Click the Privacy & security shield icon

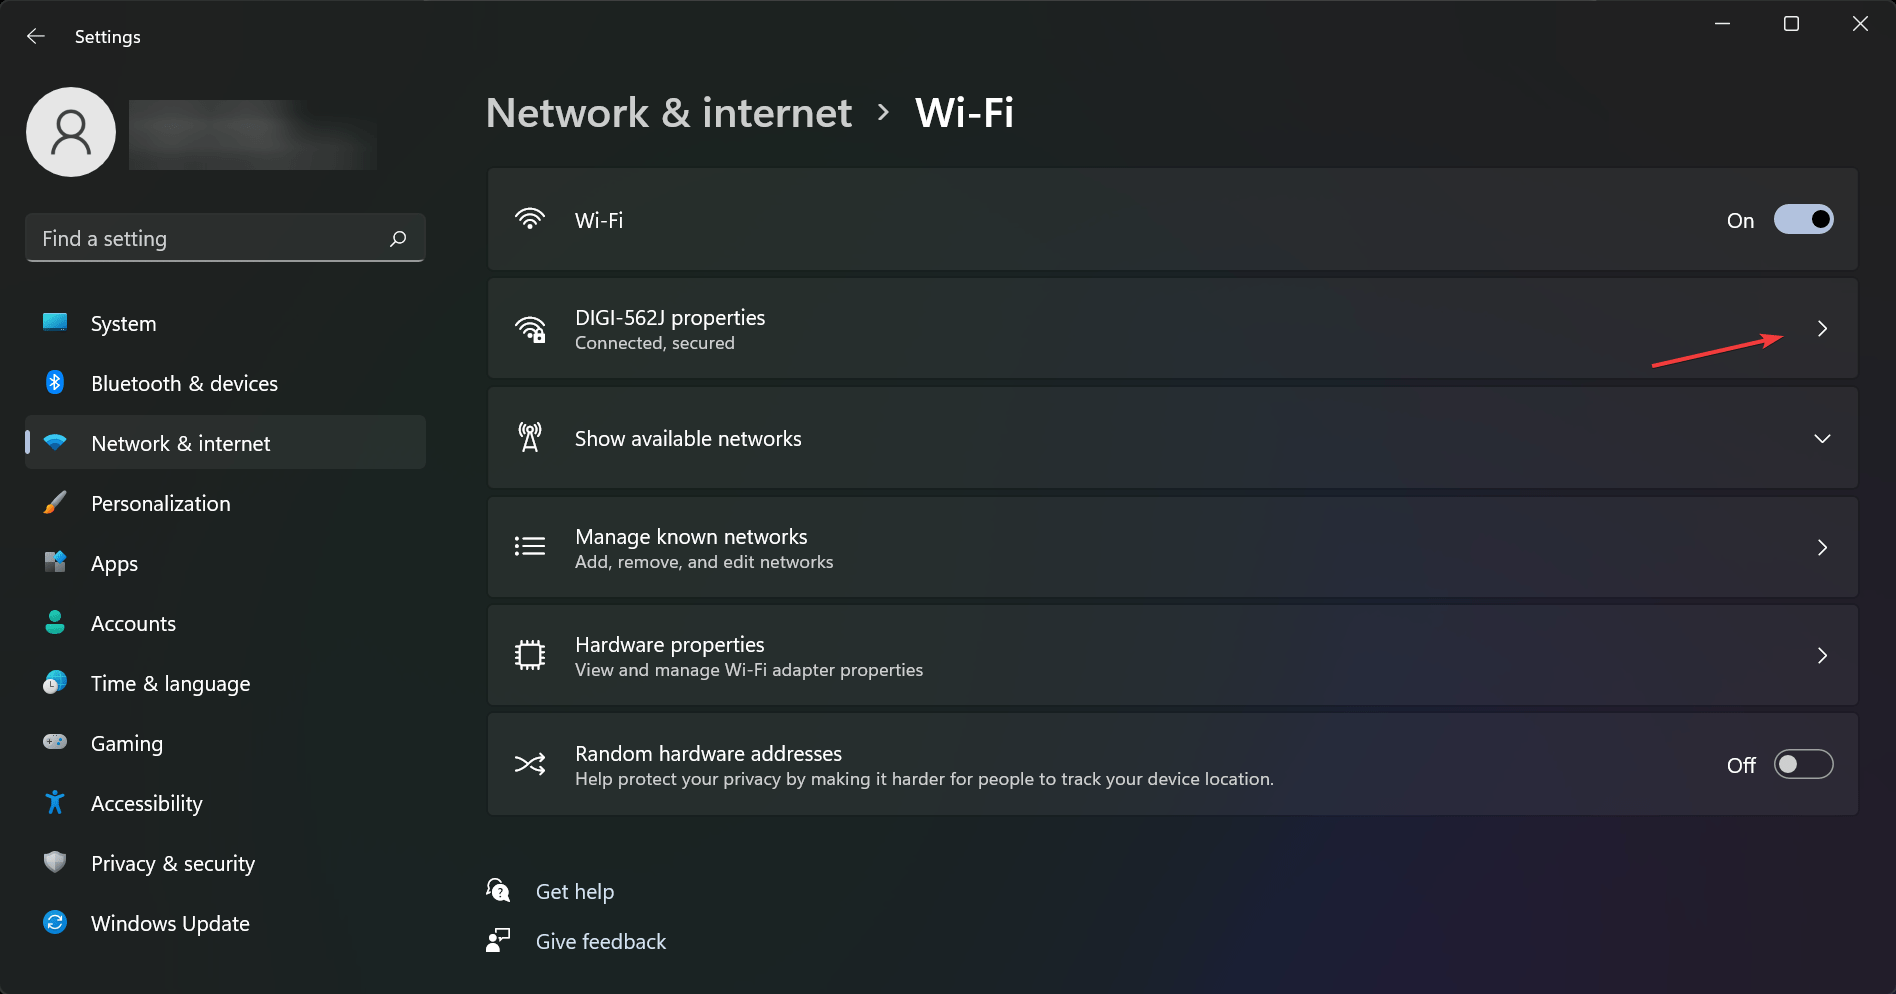(x=55, y=862)
